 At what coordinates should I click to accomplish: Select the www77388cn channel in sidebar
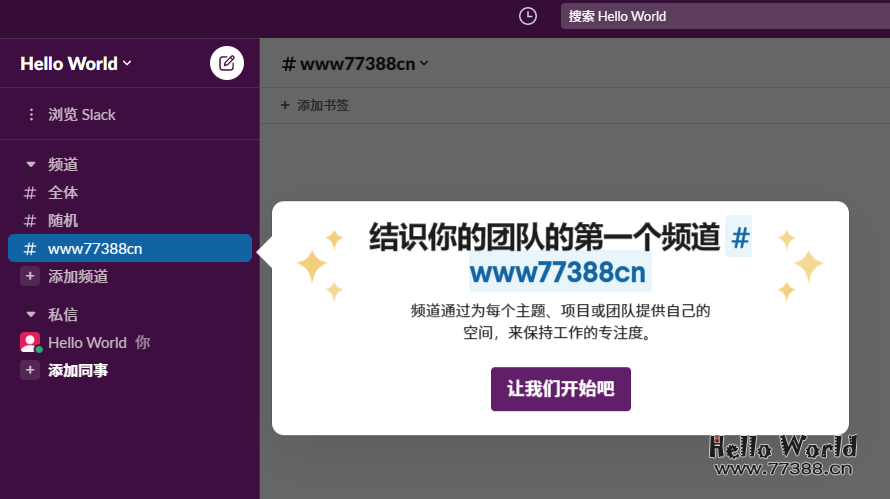pos(130,248)
